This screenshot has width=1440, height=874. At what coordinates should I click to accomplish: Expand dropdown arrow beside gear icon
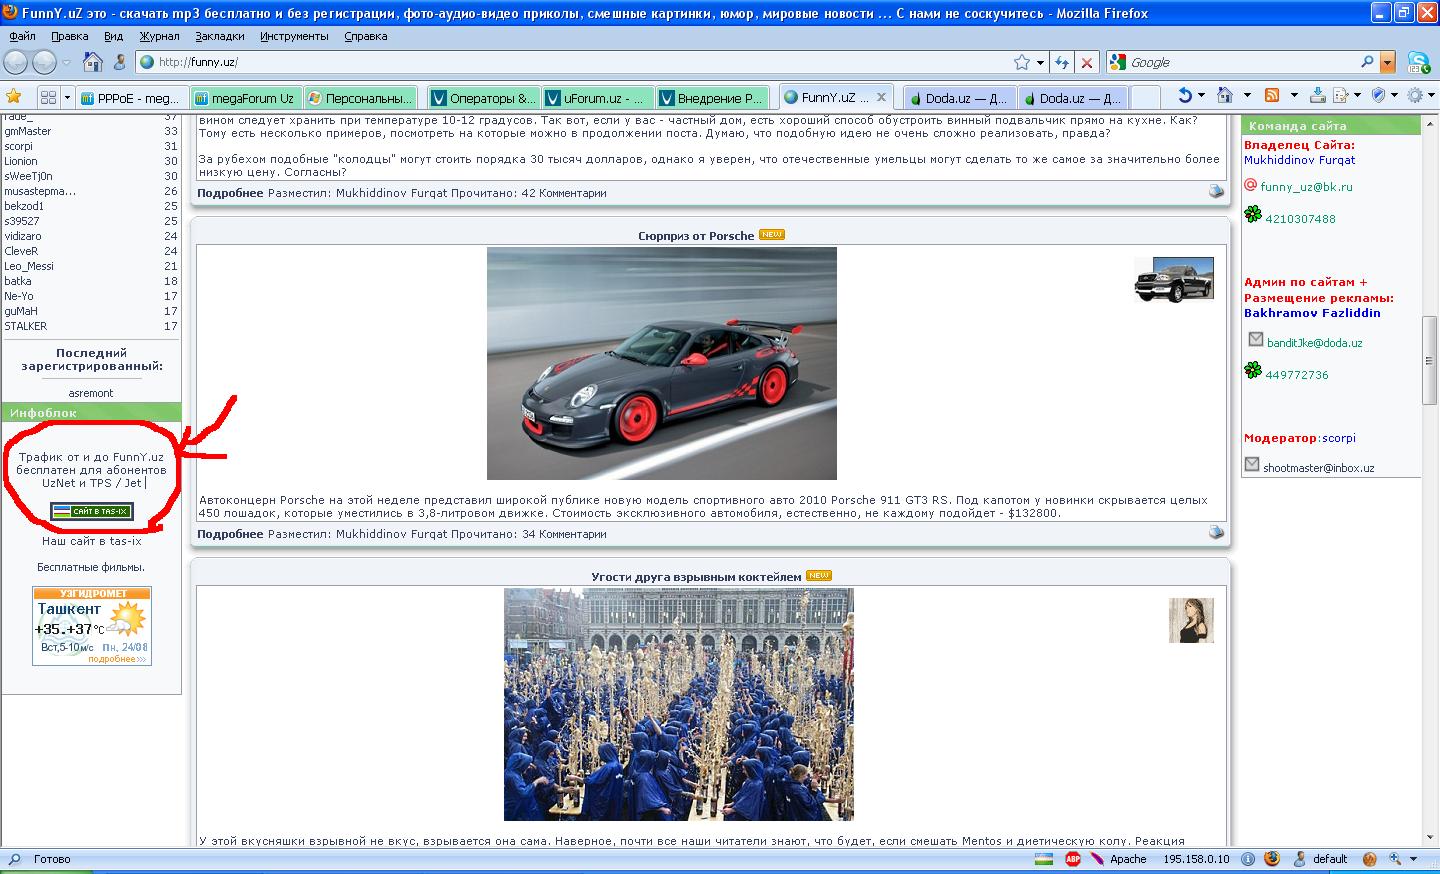point(1429,96)
